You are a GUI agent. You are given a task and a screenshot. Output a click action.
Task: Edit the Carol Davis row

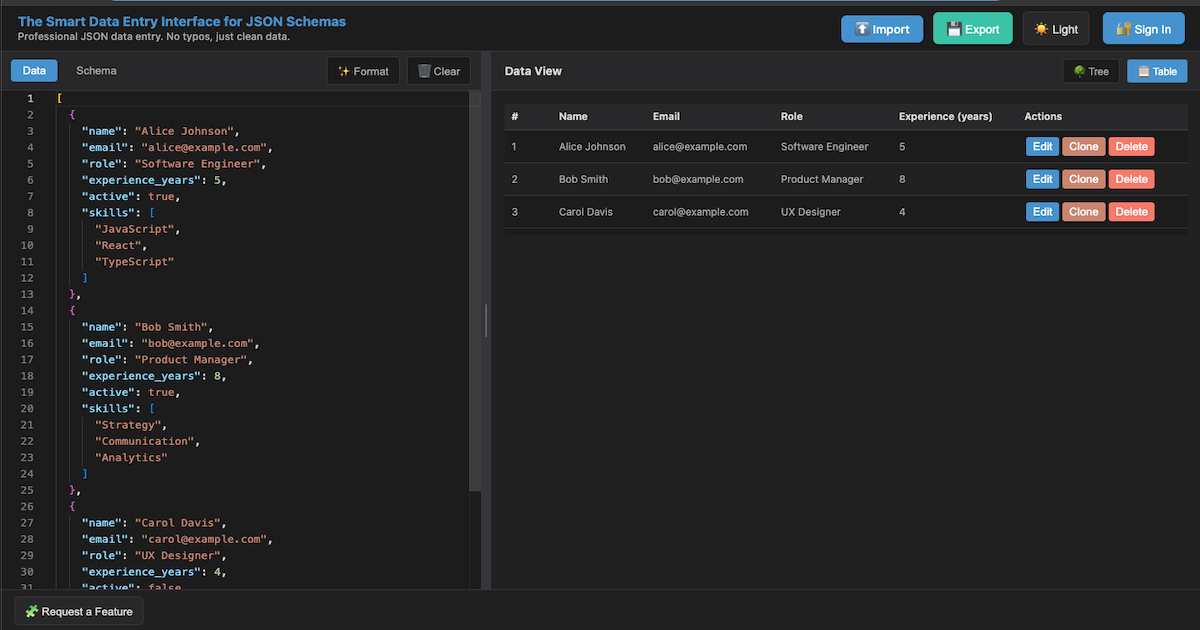coord(1042,212)
